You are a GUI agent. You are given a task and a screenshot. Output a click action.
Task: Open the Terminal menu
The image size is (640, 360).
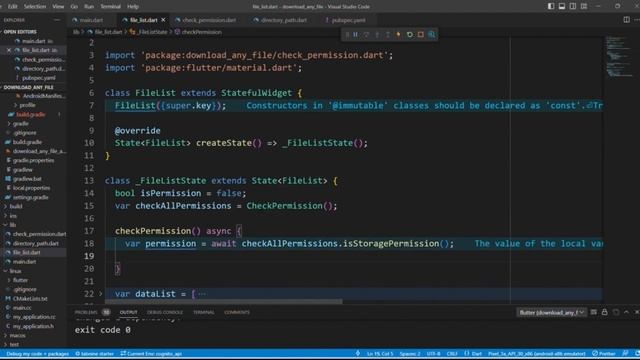(x=110, y=7)
